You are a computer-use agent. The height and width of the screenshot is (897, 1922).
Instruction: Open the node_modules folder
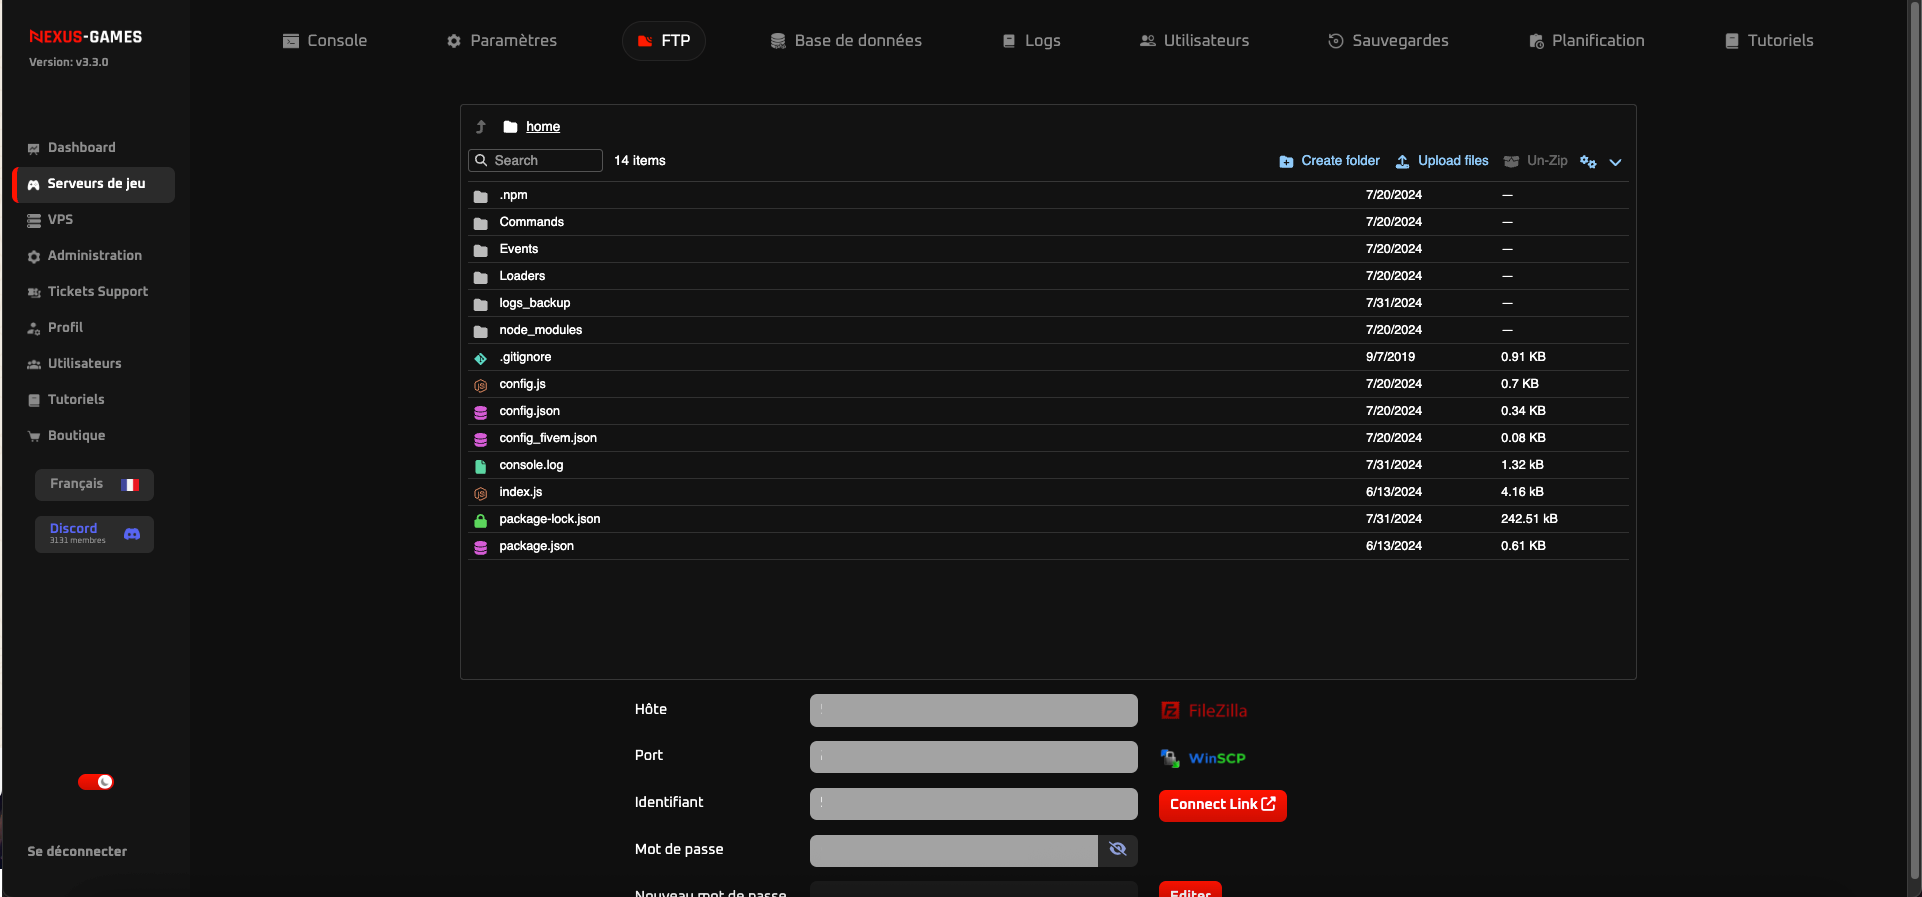(x=540, y=330)
